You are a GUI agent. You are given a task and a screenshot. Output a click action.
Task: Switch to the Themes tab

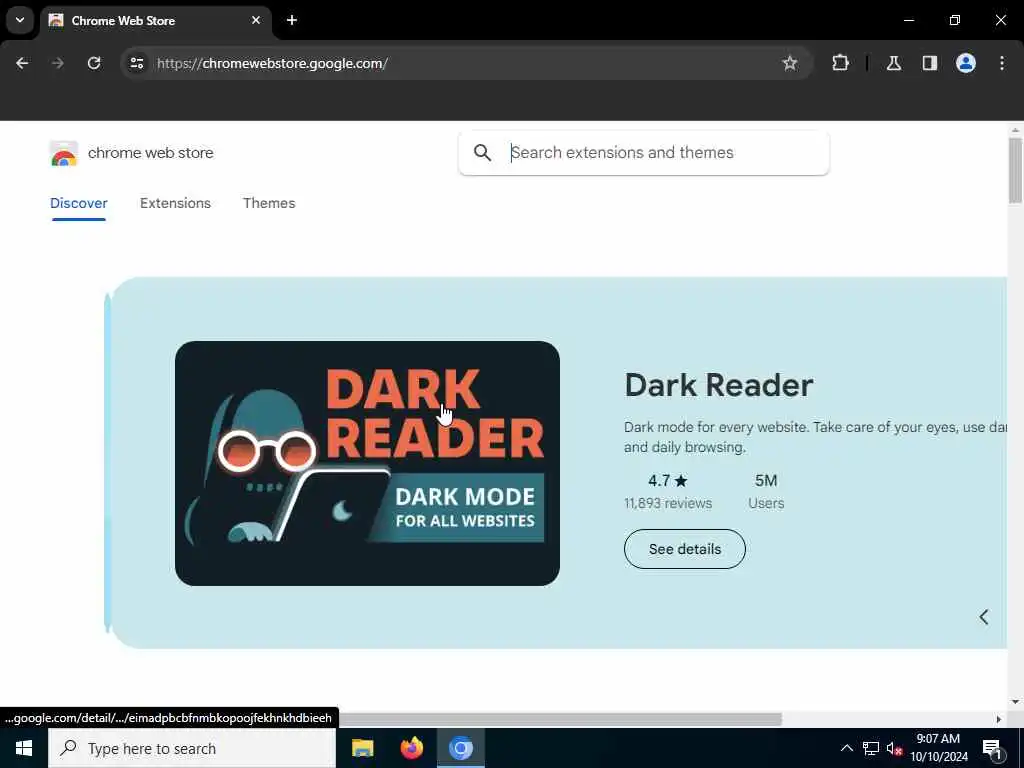pos(269,203)
